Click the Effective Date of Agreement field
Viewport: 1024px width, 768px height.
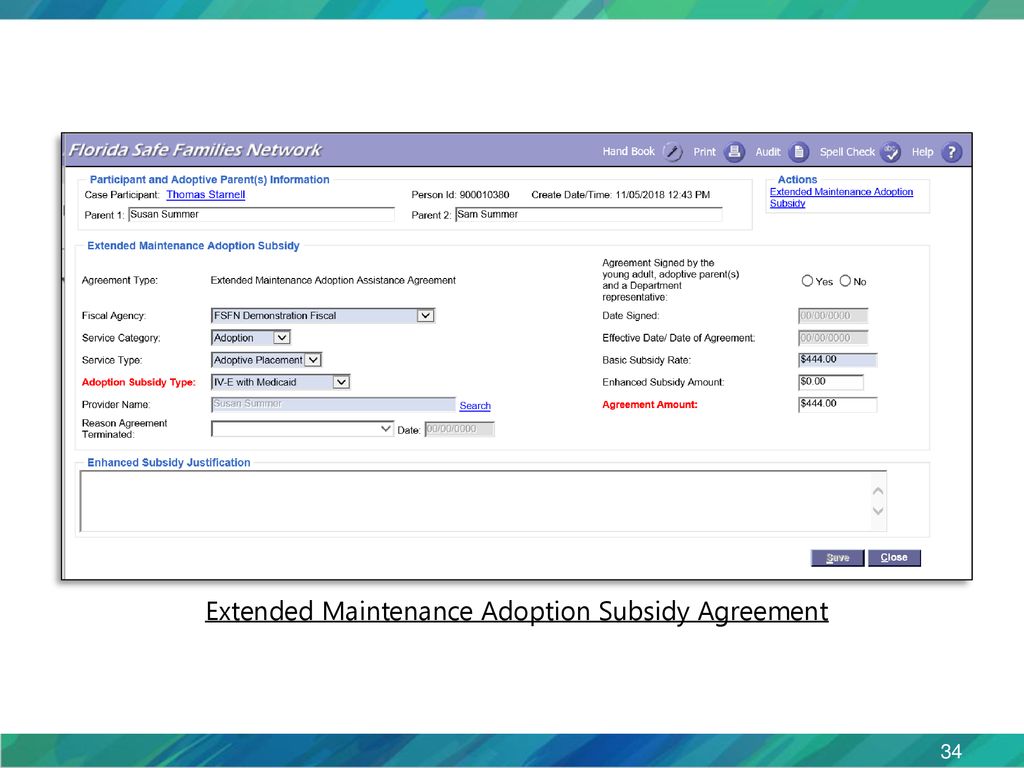pos(833,338)
